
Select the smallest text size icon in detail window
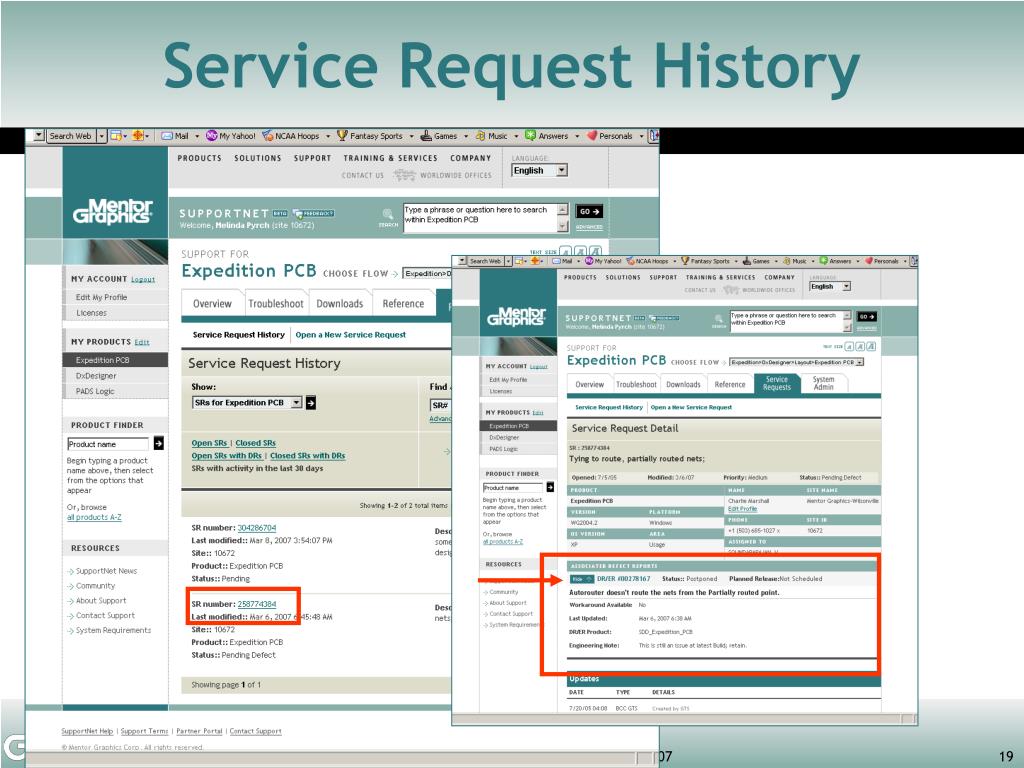(849, 347)
